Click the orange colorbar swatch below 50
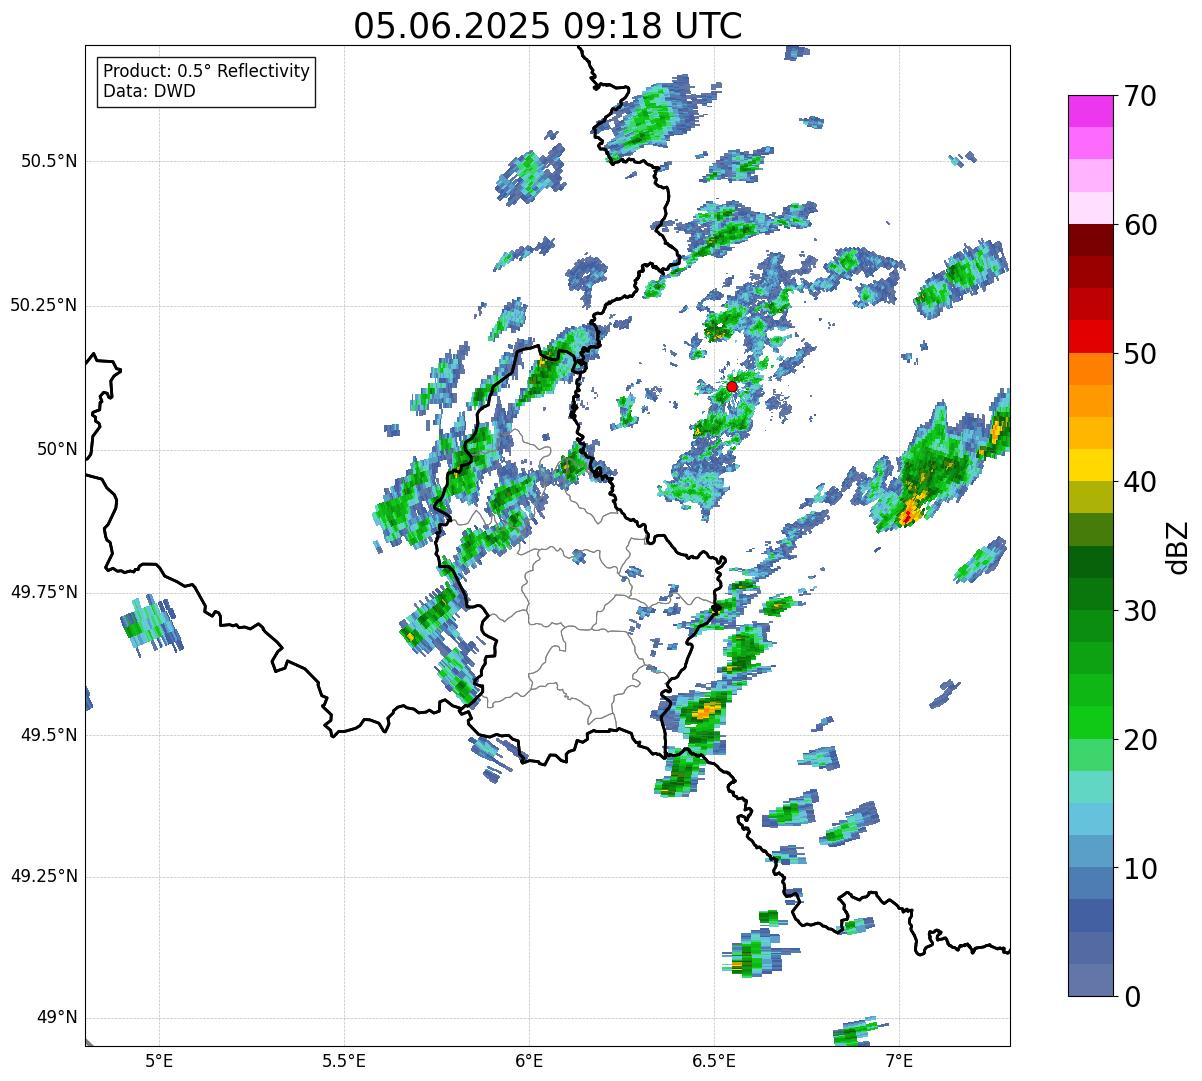The image size is (1202, 1081). point(1090,369)
